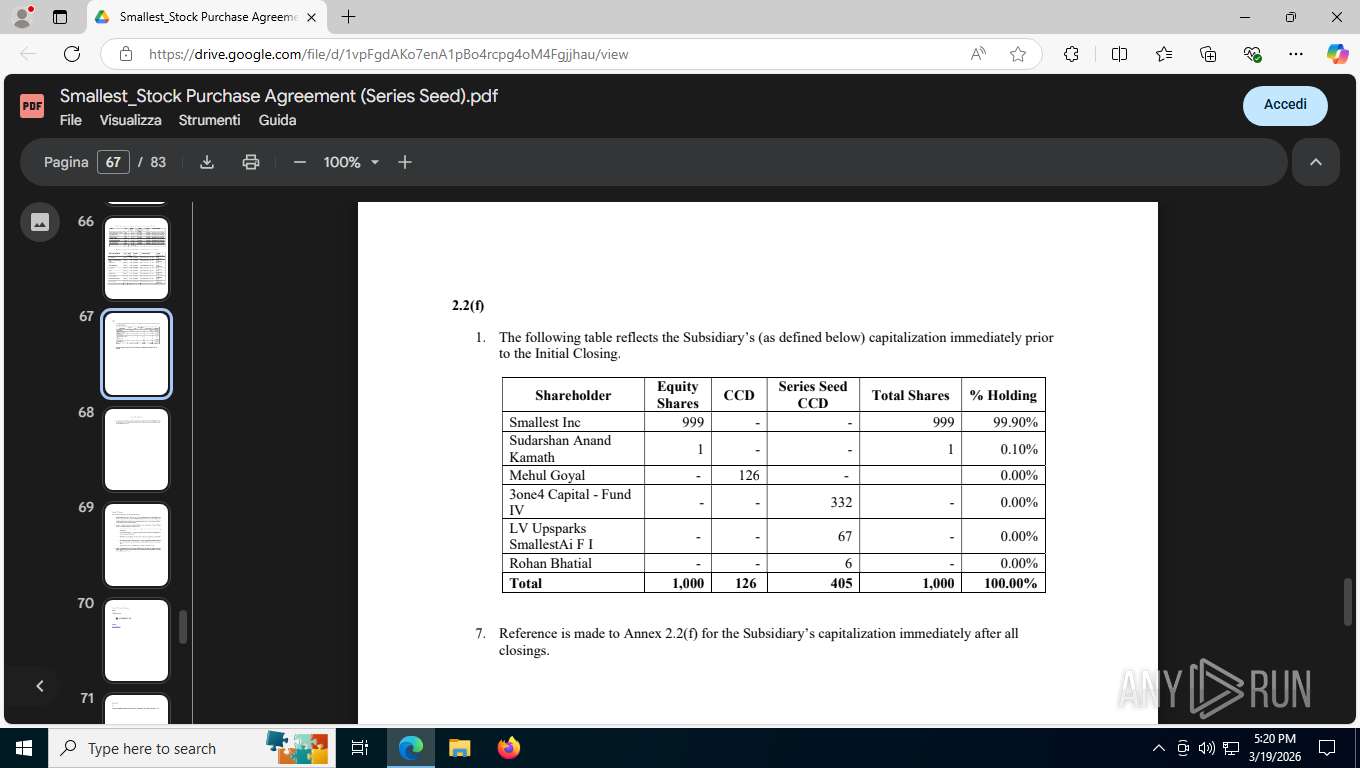Collapse the thumbnail sidebar arrow

point(40,686)
